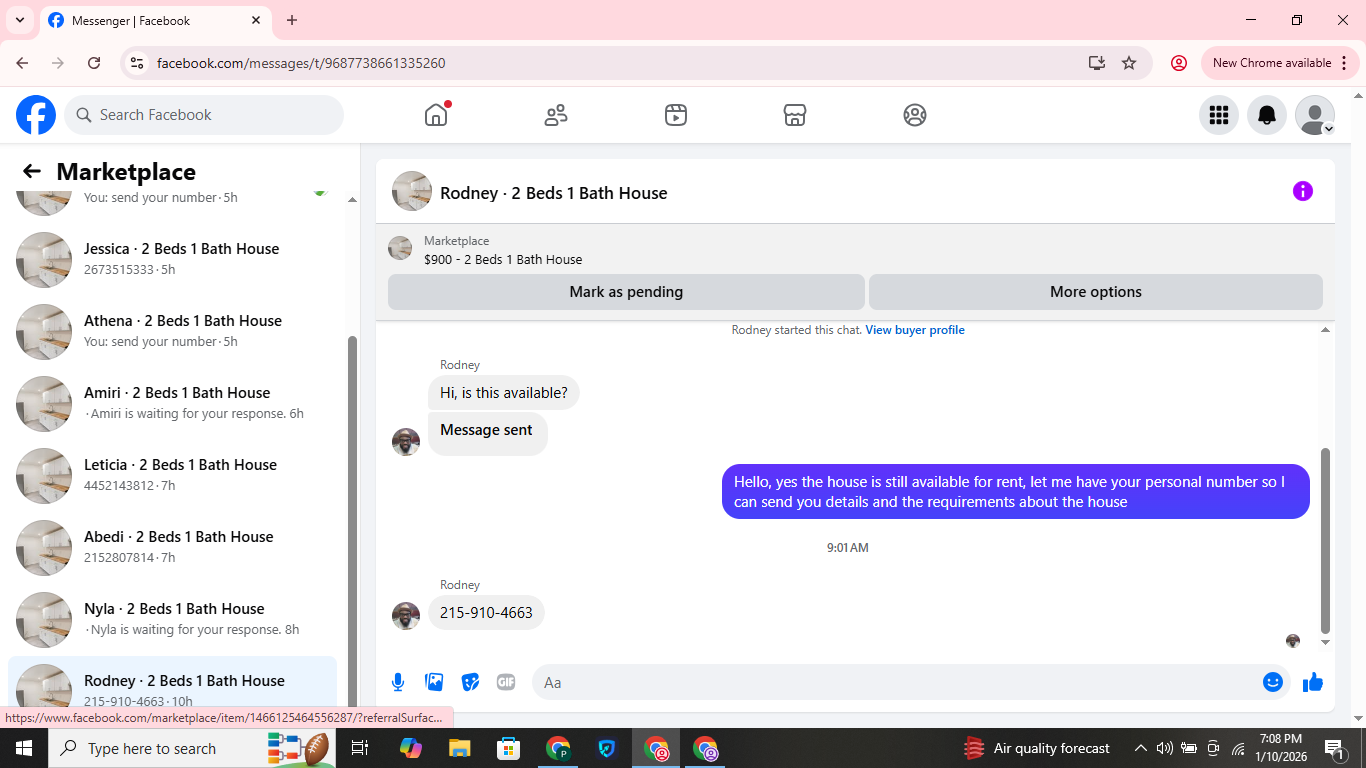This screenshot has width=1366, height=768.
Task: Open Microsoft Store on taskbar
Action: pos(509,748)
